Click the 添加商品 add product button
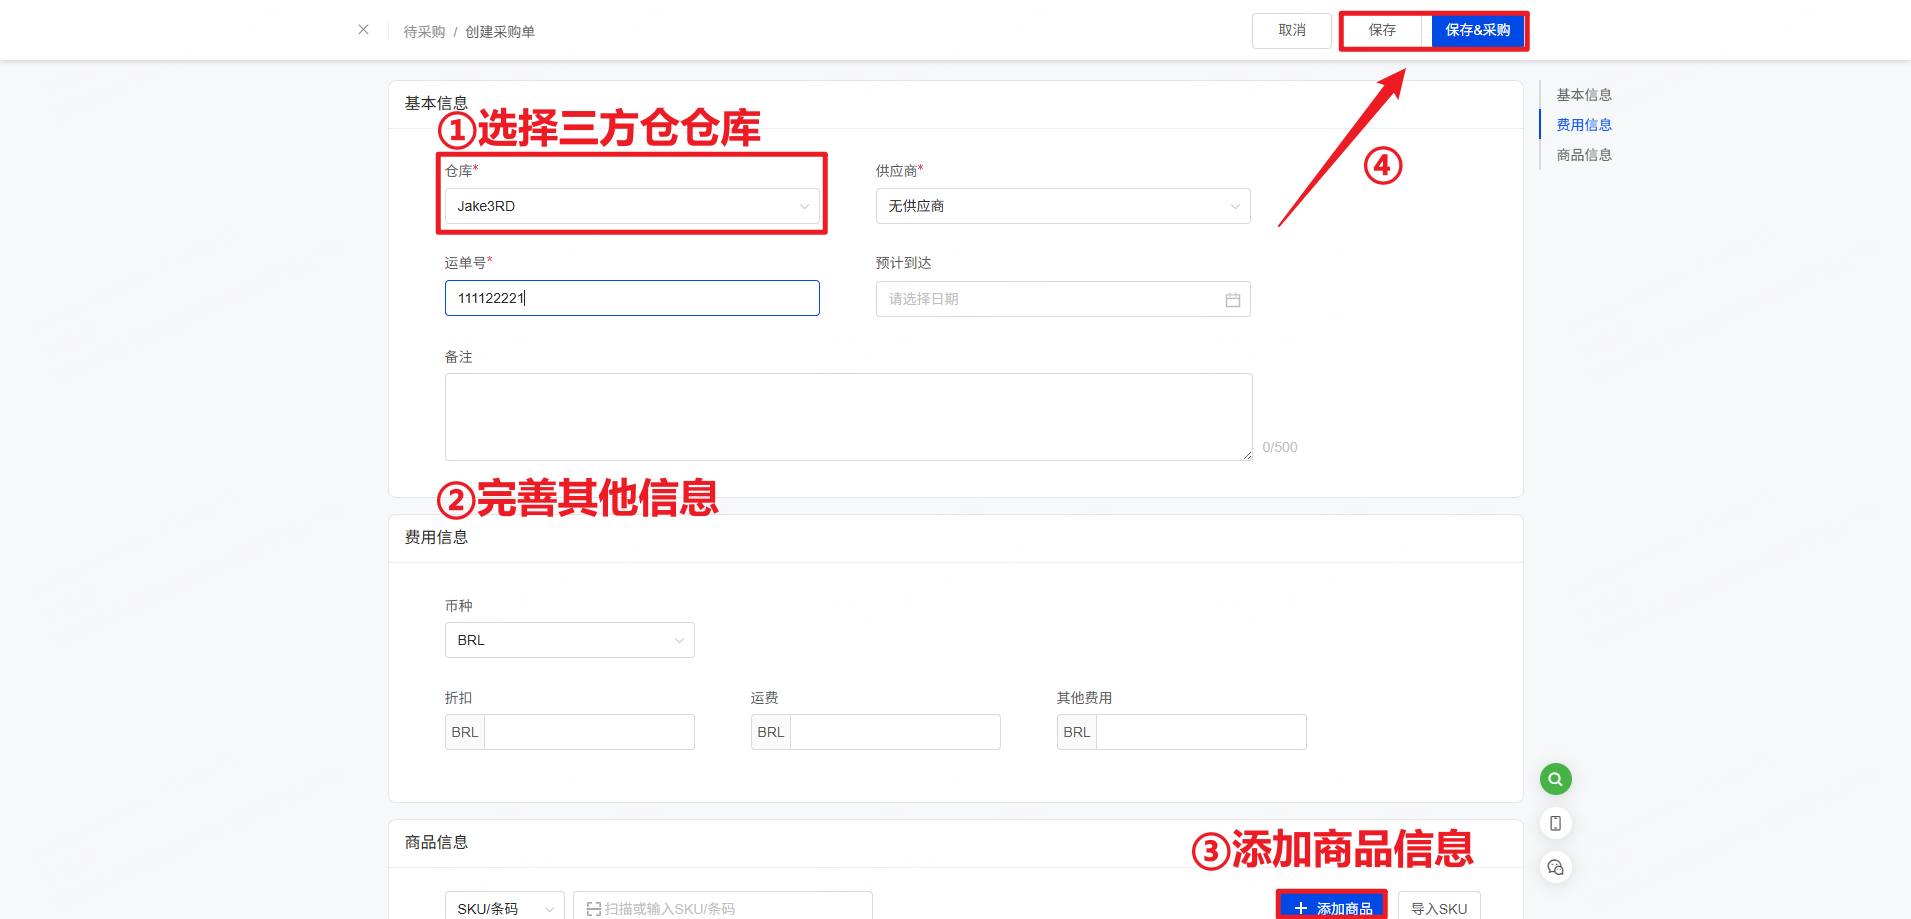The image size is (1911, 919). click(1332, 907)
